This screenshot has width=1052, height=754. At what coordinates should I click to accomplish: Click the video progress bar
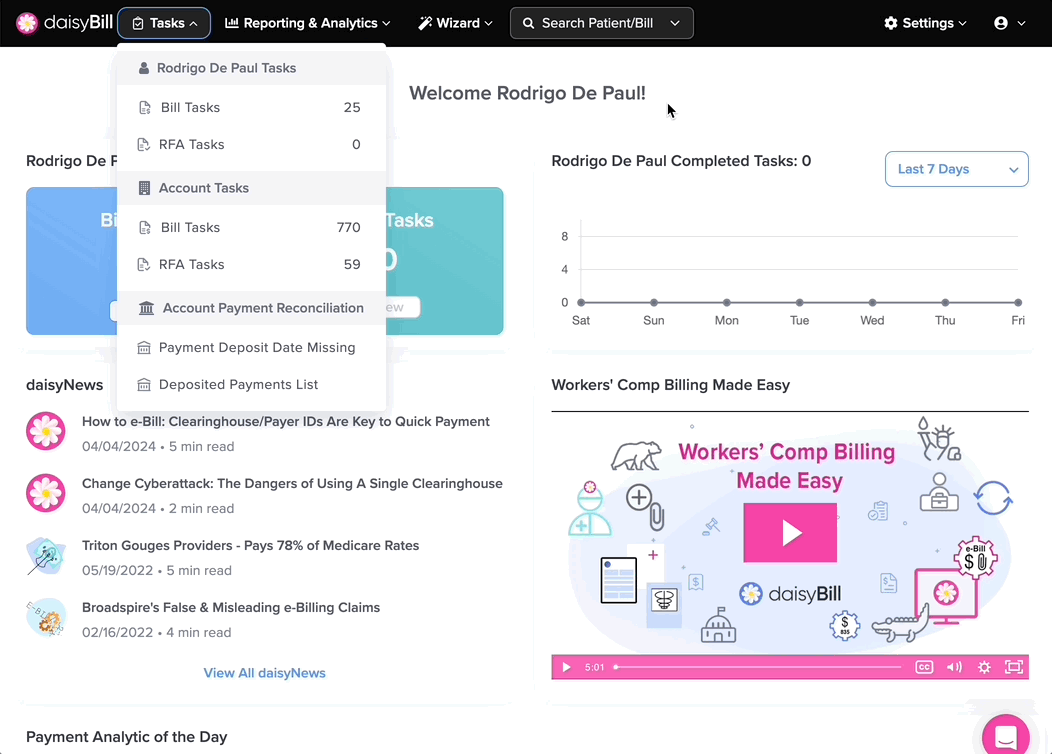point(757,667)
